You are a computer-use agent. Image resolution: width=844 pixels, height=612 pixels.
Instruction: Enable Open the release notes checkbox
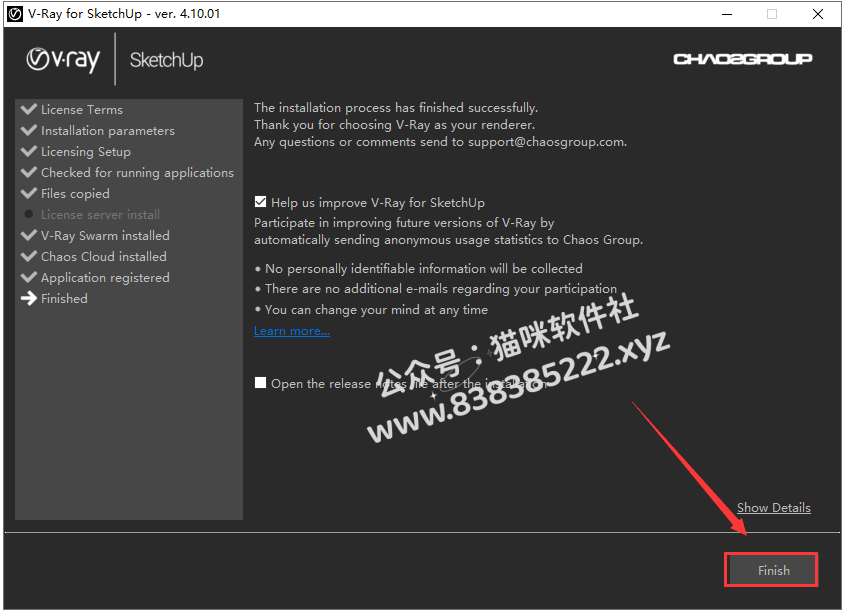click(x=261, y=383)
